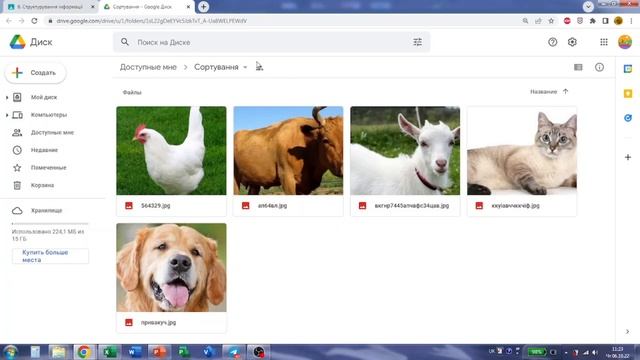640x360 pixels.
Task: Show folder details info icon
Action: click(599, 67)
